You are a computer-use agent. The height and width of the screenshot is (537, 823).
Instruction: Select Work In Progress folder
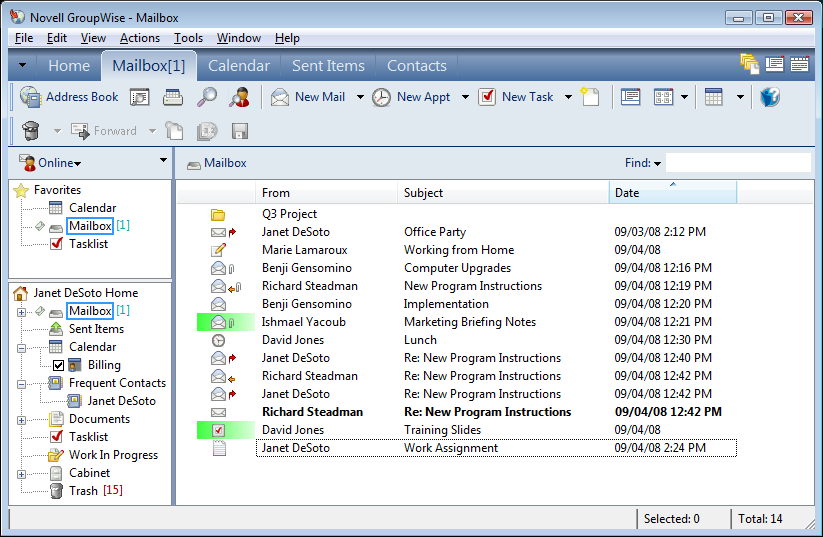pyautogui.click(x=113, y=455)
